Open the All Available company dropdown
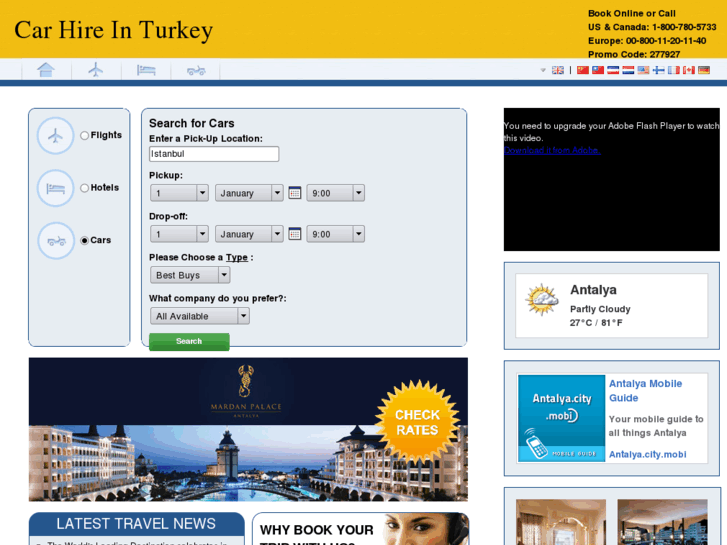727x545 pixels. (x=200, y=316)
